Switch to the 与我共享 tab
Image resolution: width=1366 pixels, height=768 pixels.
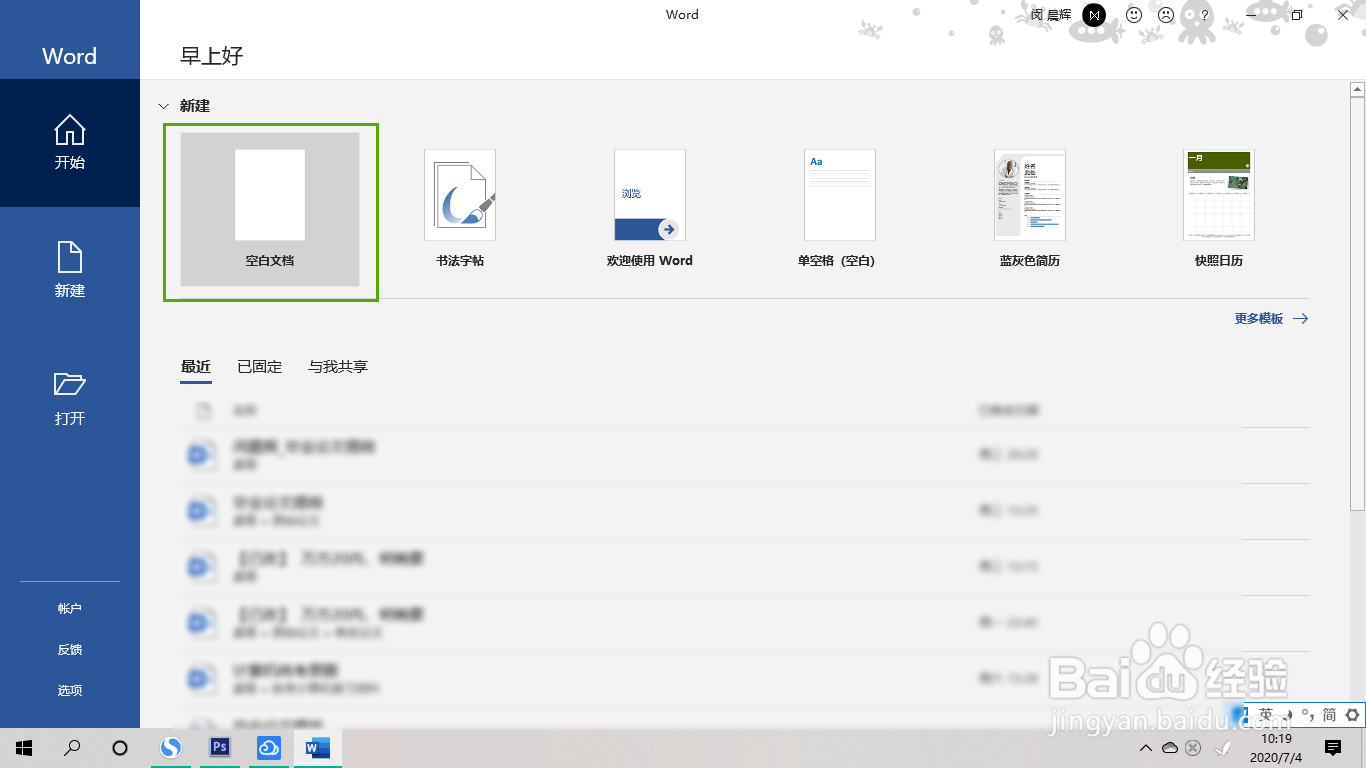click(338, 367)
